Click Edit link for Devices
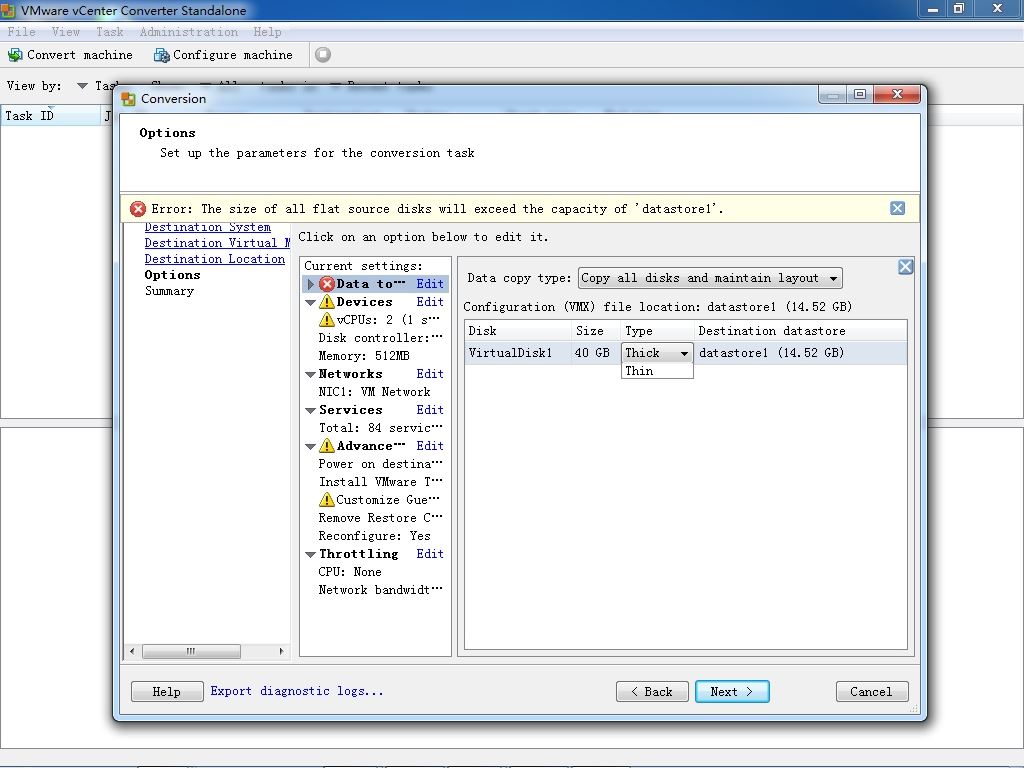 pyautogui.click(x=430, y=302)
